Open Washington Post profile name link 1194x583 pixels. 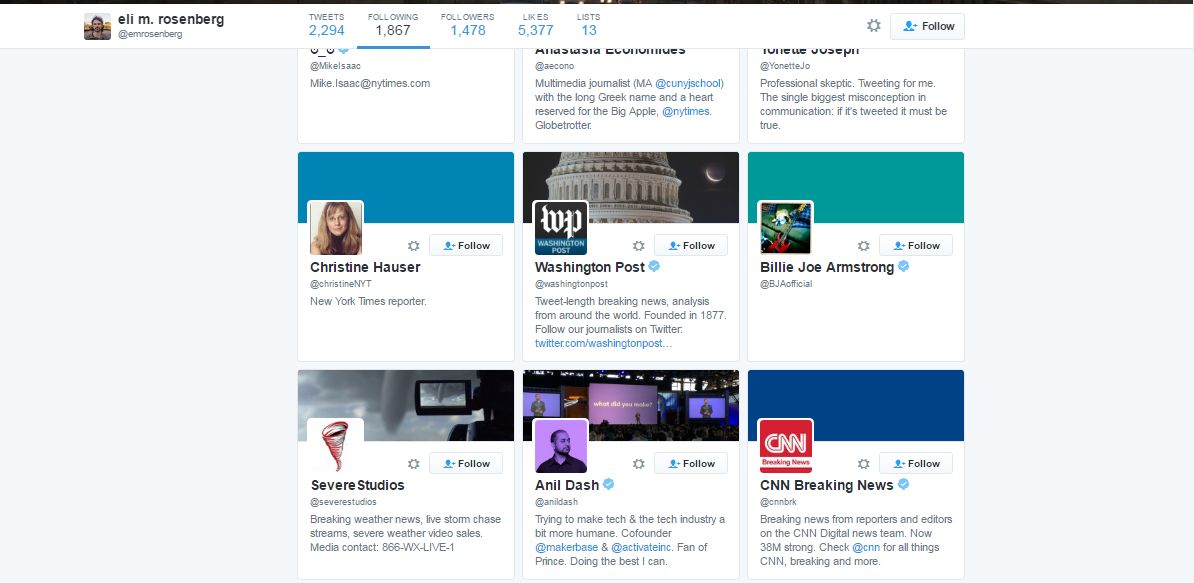(x=590, y=267)
